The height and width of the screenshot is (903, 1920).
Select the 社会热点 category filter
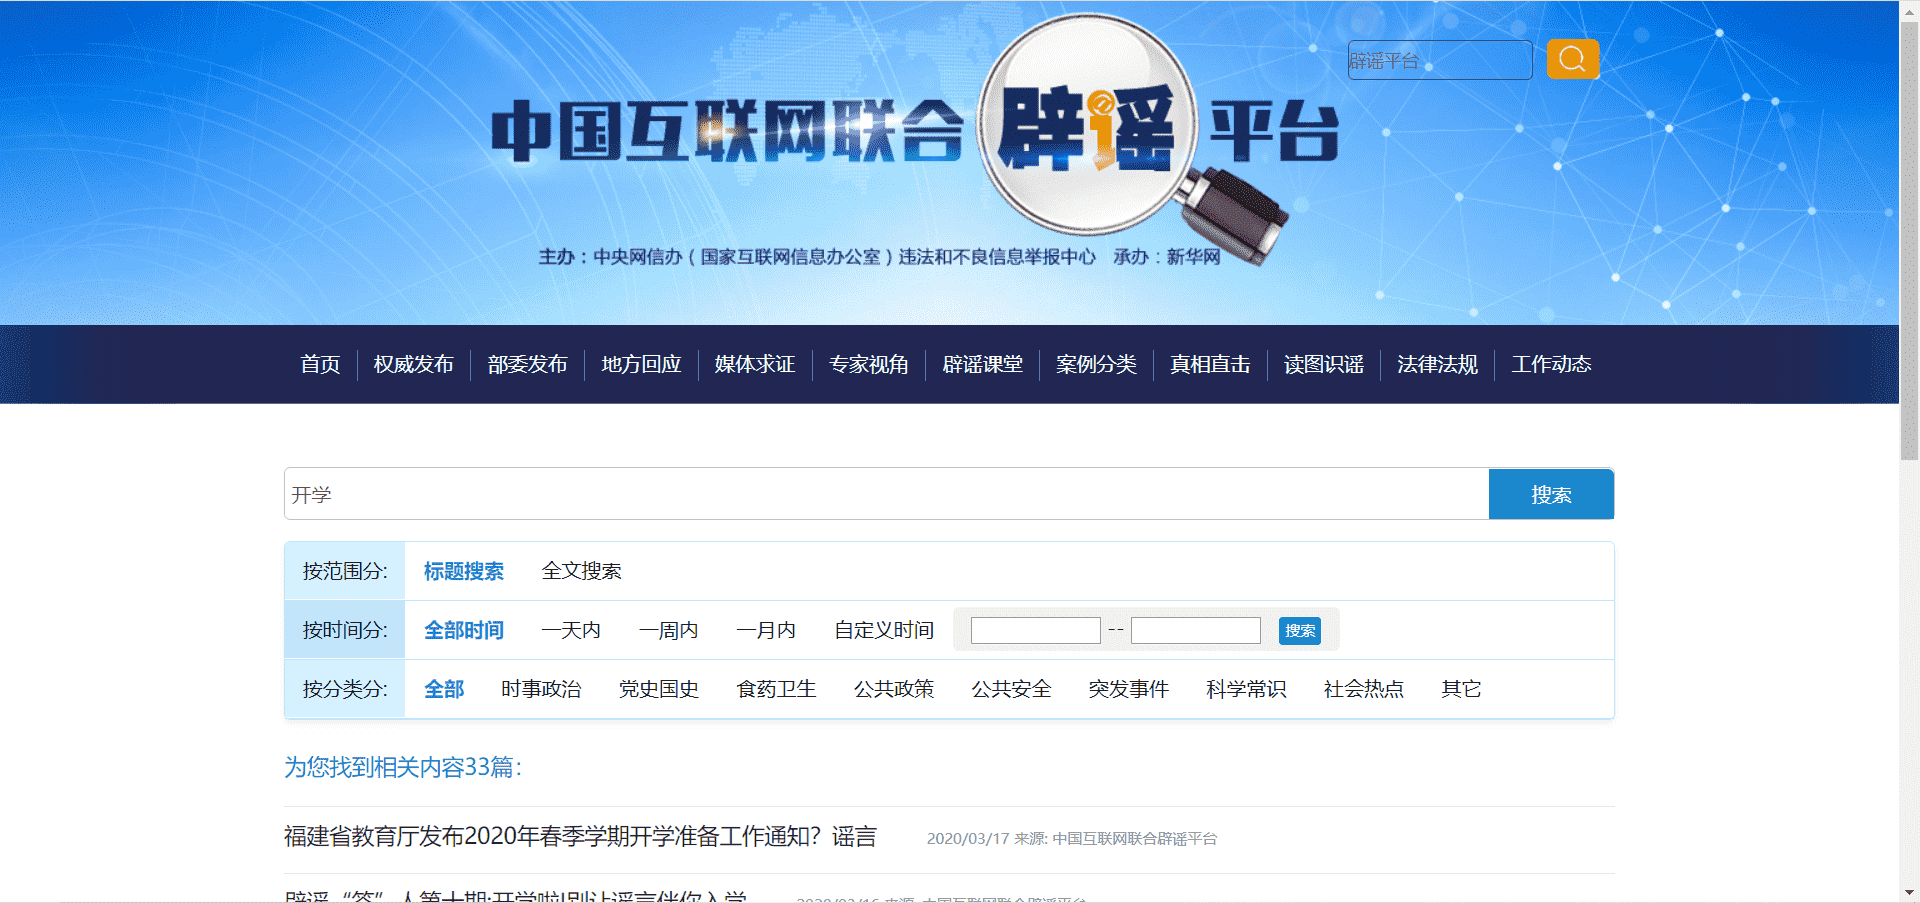[1363, 689]
